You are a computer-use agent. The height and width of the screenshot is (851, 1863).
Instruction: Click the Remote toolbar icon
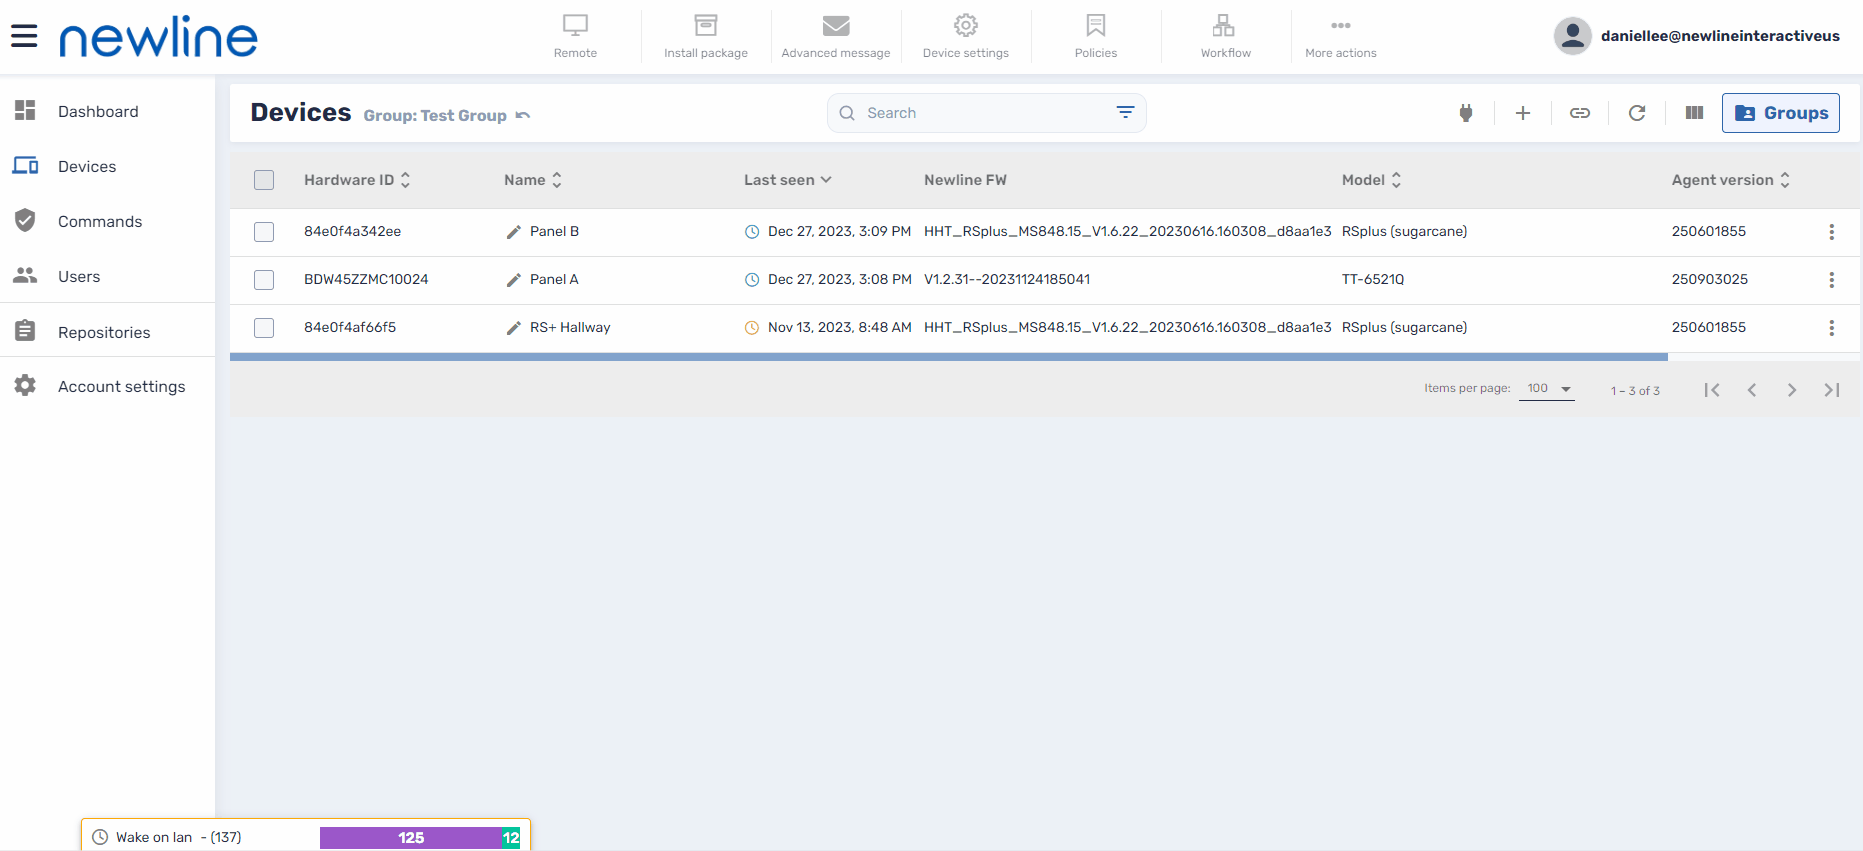[575, 36]
